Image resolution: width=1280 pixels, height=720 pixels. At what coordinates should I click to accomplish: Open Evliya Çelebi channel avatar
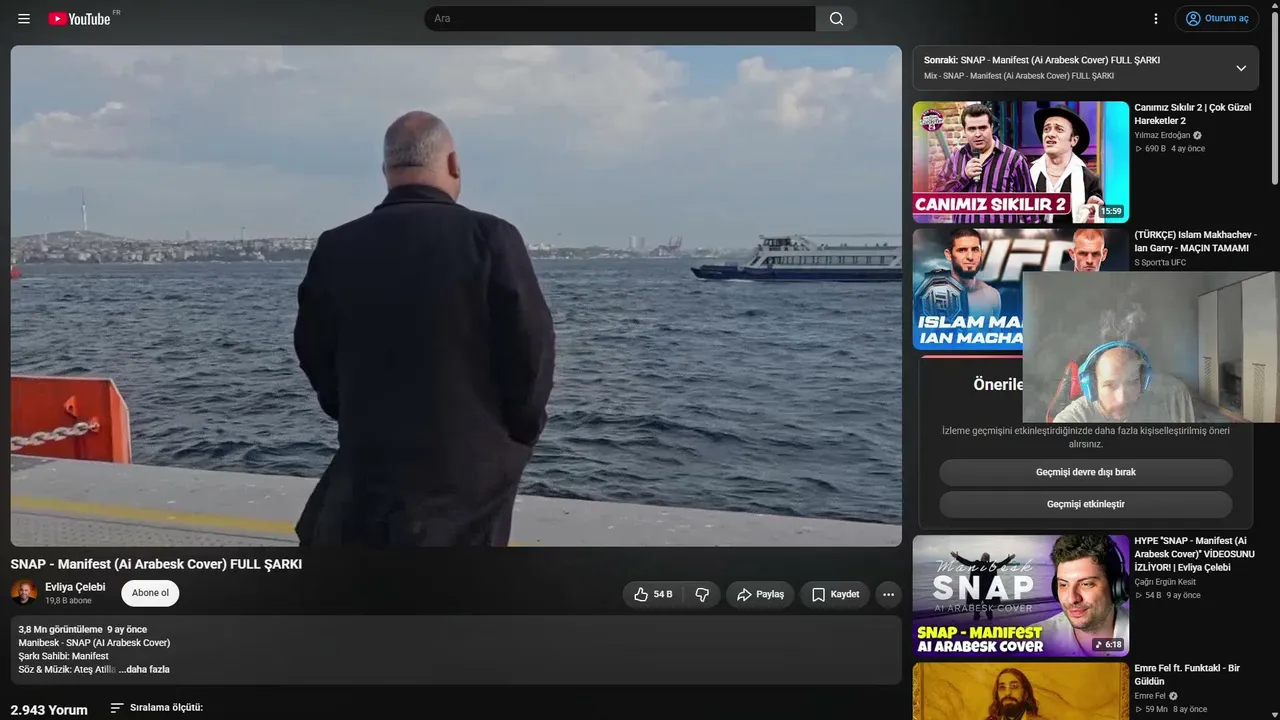point(24,593)
